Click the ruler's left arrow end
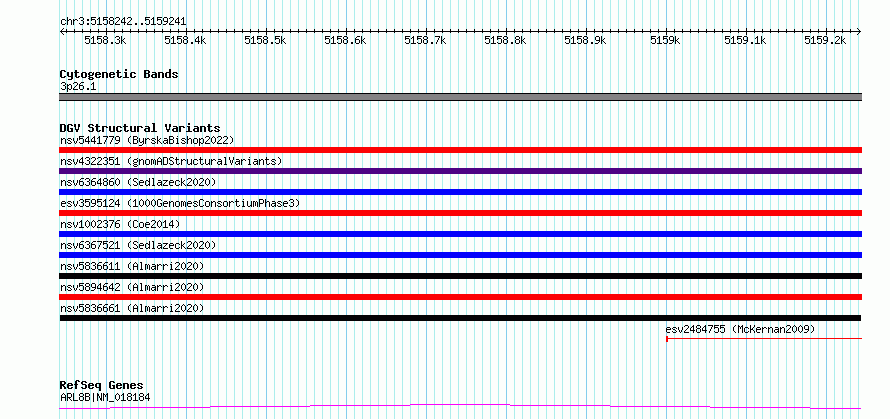The height and width of the screenshot is (419, 890). pyautogui.click(x=62, y=32)
